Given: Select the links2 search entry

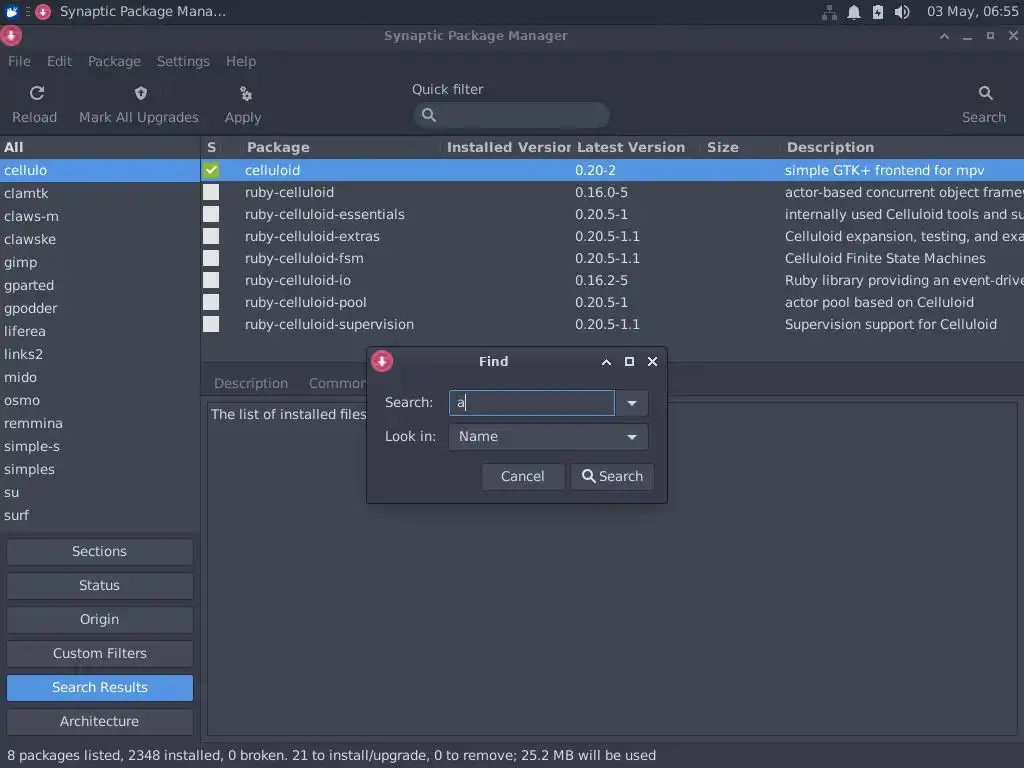Looking at the screenshot, I should pyautogui.click(x=100, y=354).
